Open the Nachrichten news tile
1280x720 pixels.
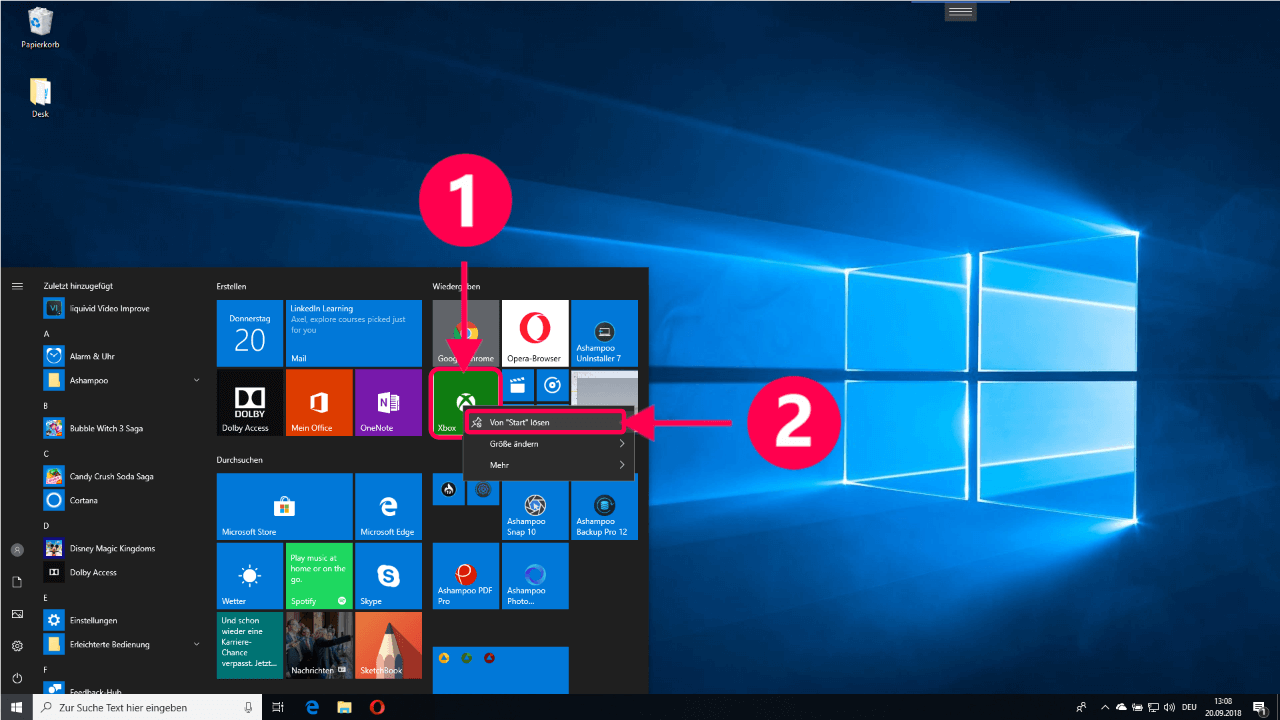[x=319, y=645]
